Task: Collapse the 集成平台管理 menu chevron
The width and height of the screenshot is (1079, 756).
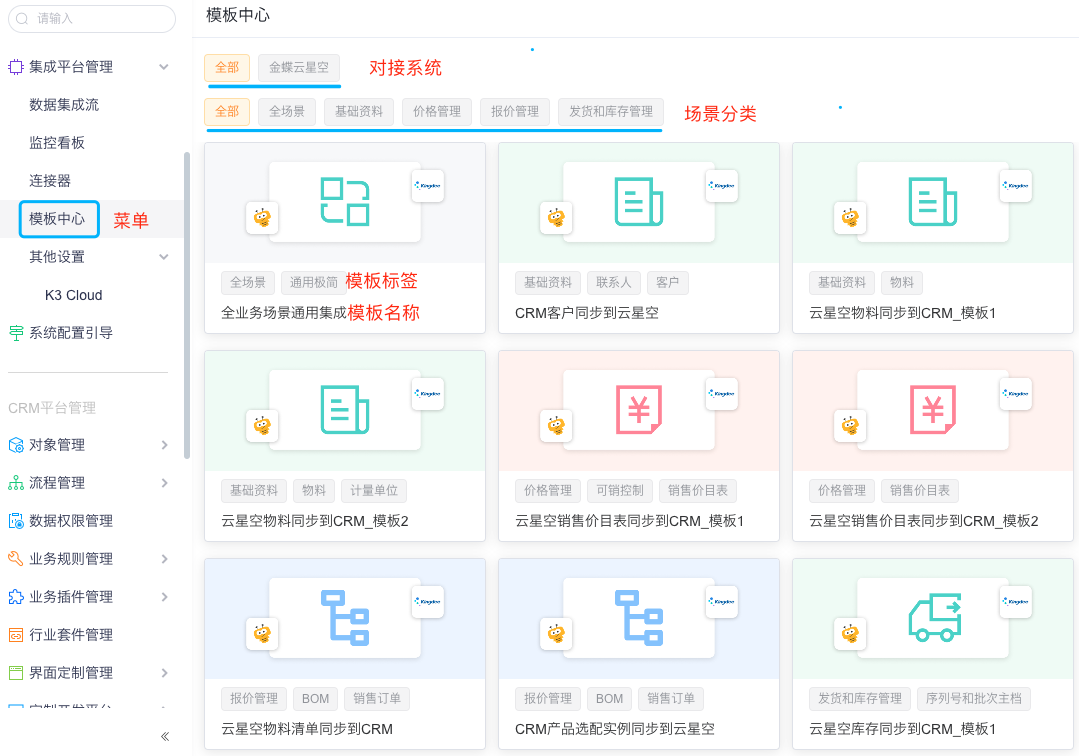Action: click(x=164, y=67)
